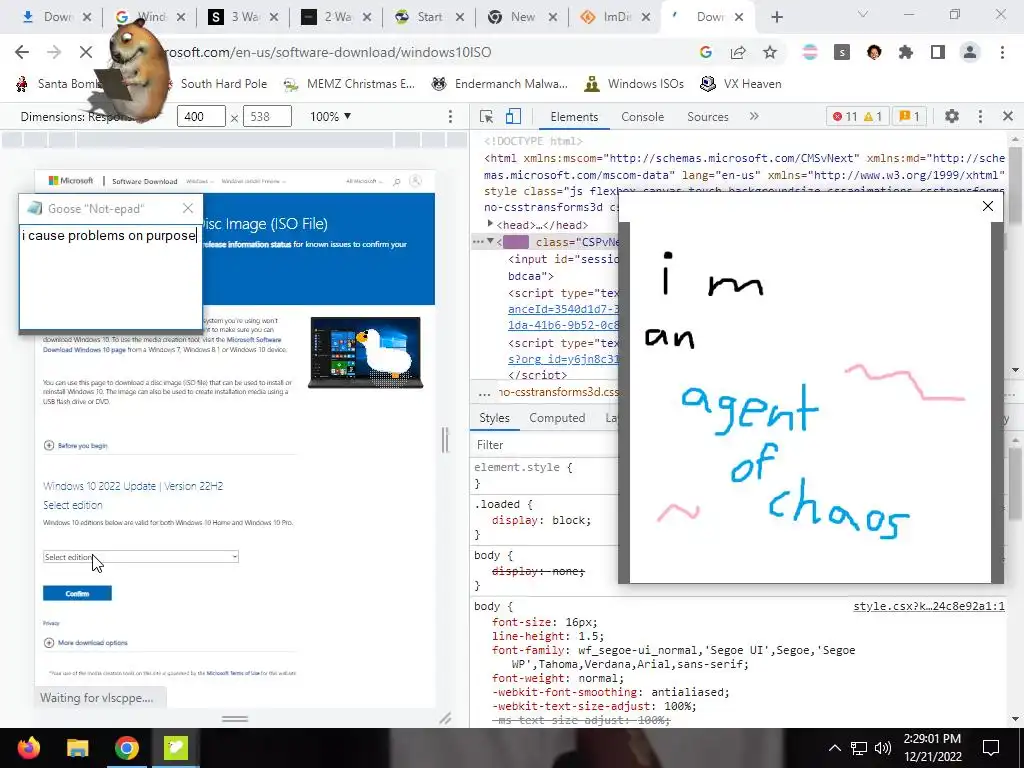The width and height of the screenshot is (1024, 768).
Task: Click the Microsoft logo on the page
Action: point(71,181)
